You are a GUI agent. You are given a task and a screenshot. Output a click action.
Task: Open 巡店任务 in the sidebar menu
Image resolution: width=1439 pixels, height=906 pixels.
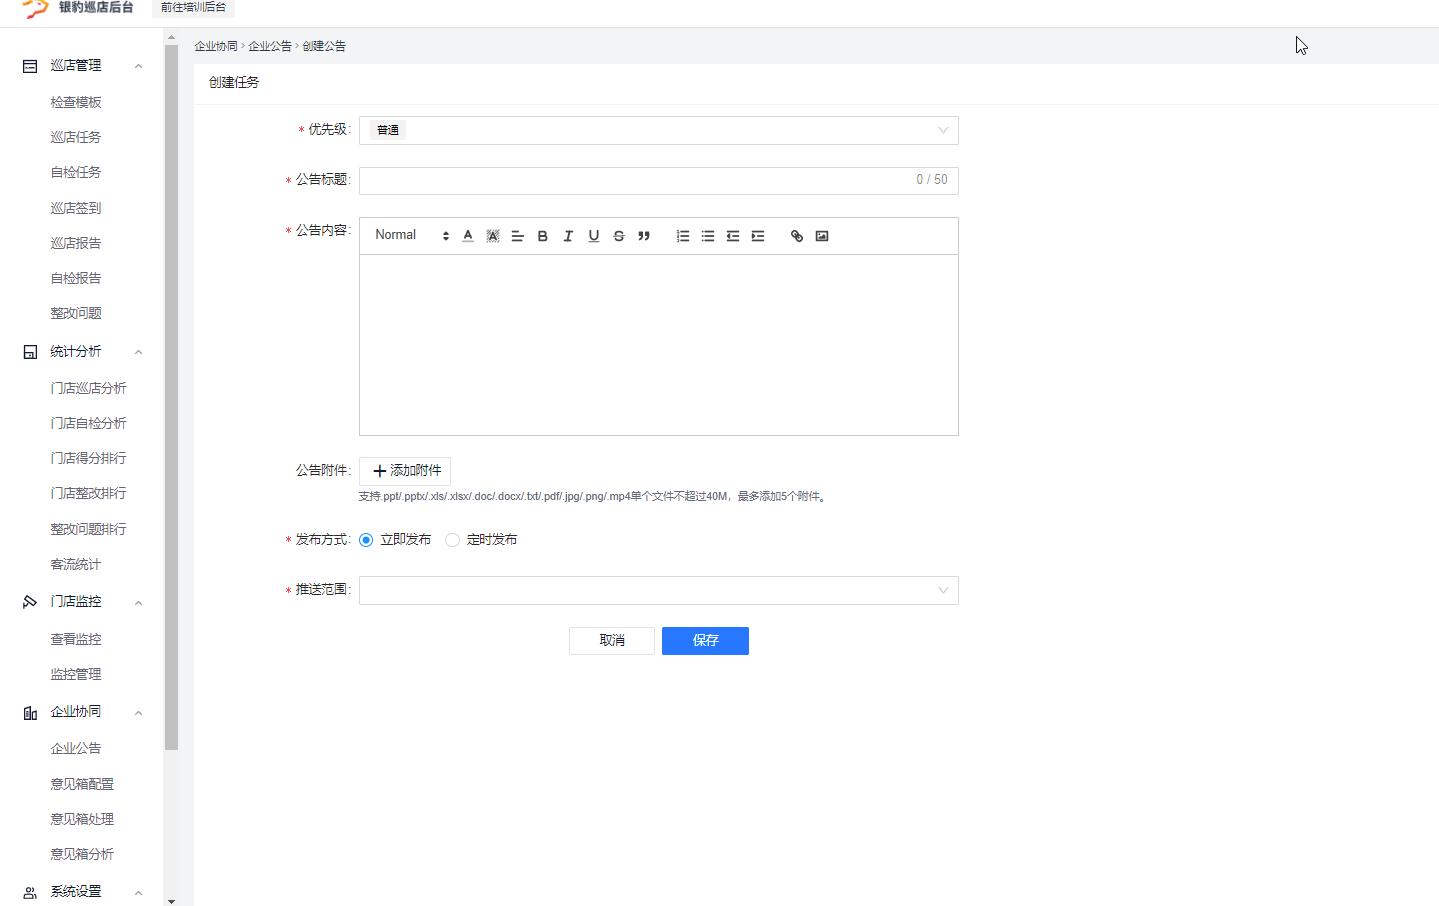[x=76, y=137]
